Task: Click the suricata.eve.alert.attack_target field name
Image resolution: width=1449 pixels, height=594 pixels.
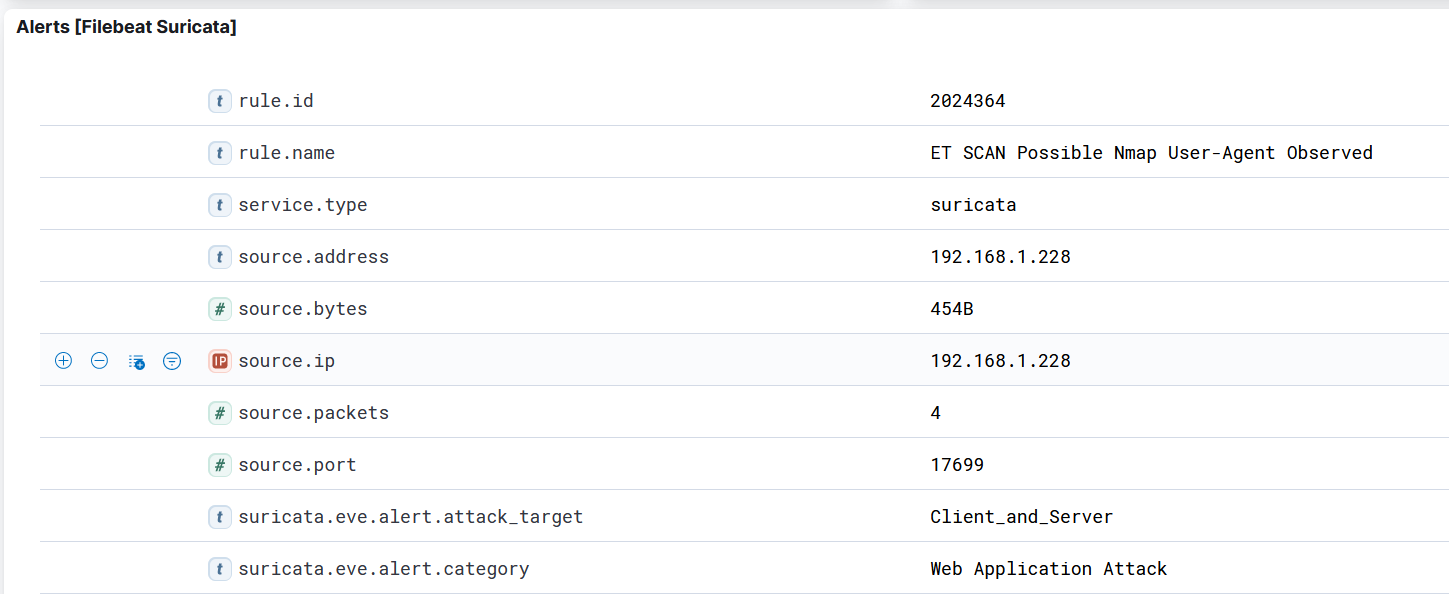Action: 410,517
